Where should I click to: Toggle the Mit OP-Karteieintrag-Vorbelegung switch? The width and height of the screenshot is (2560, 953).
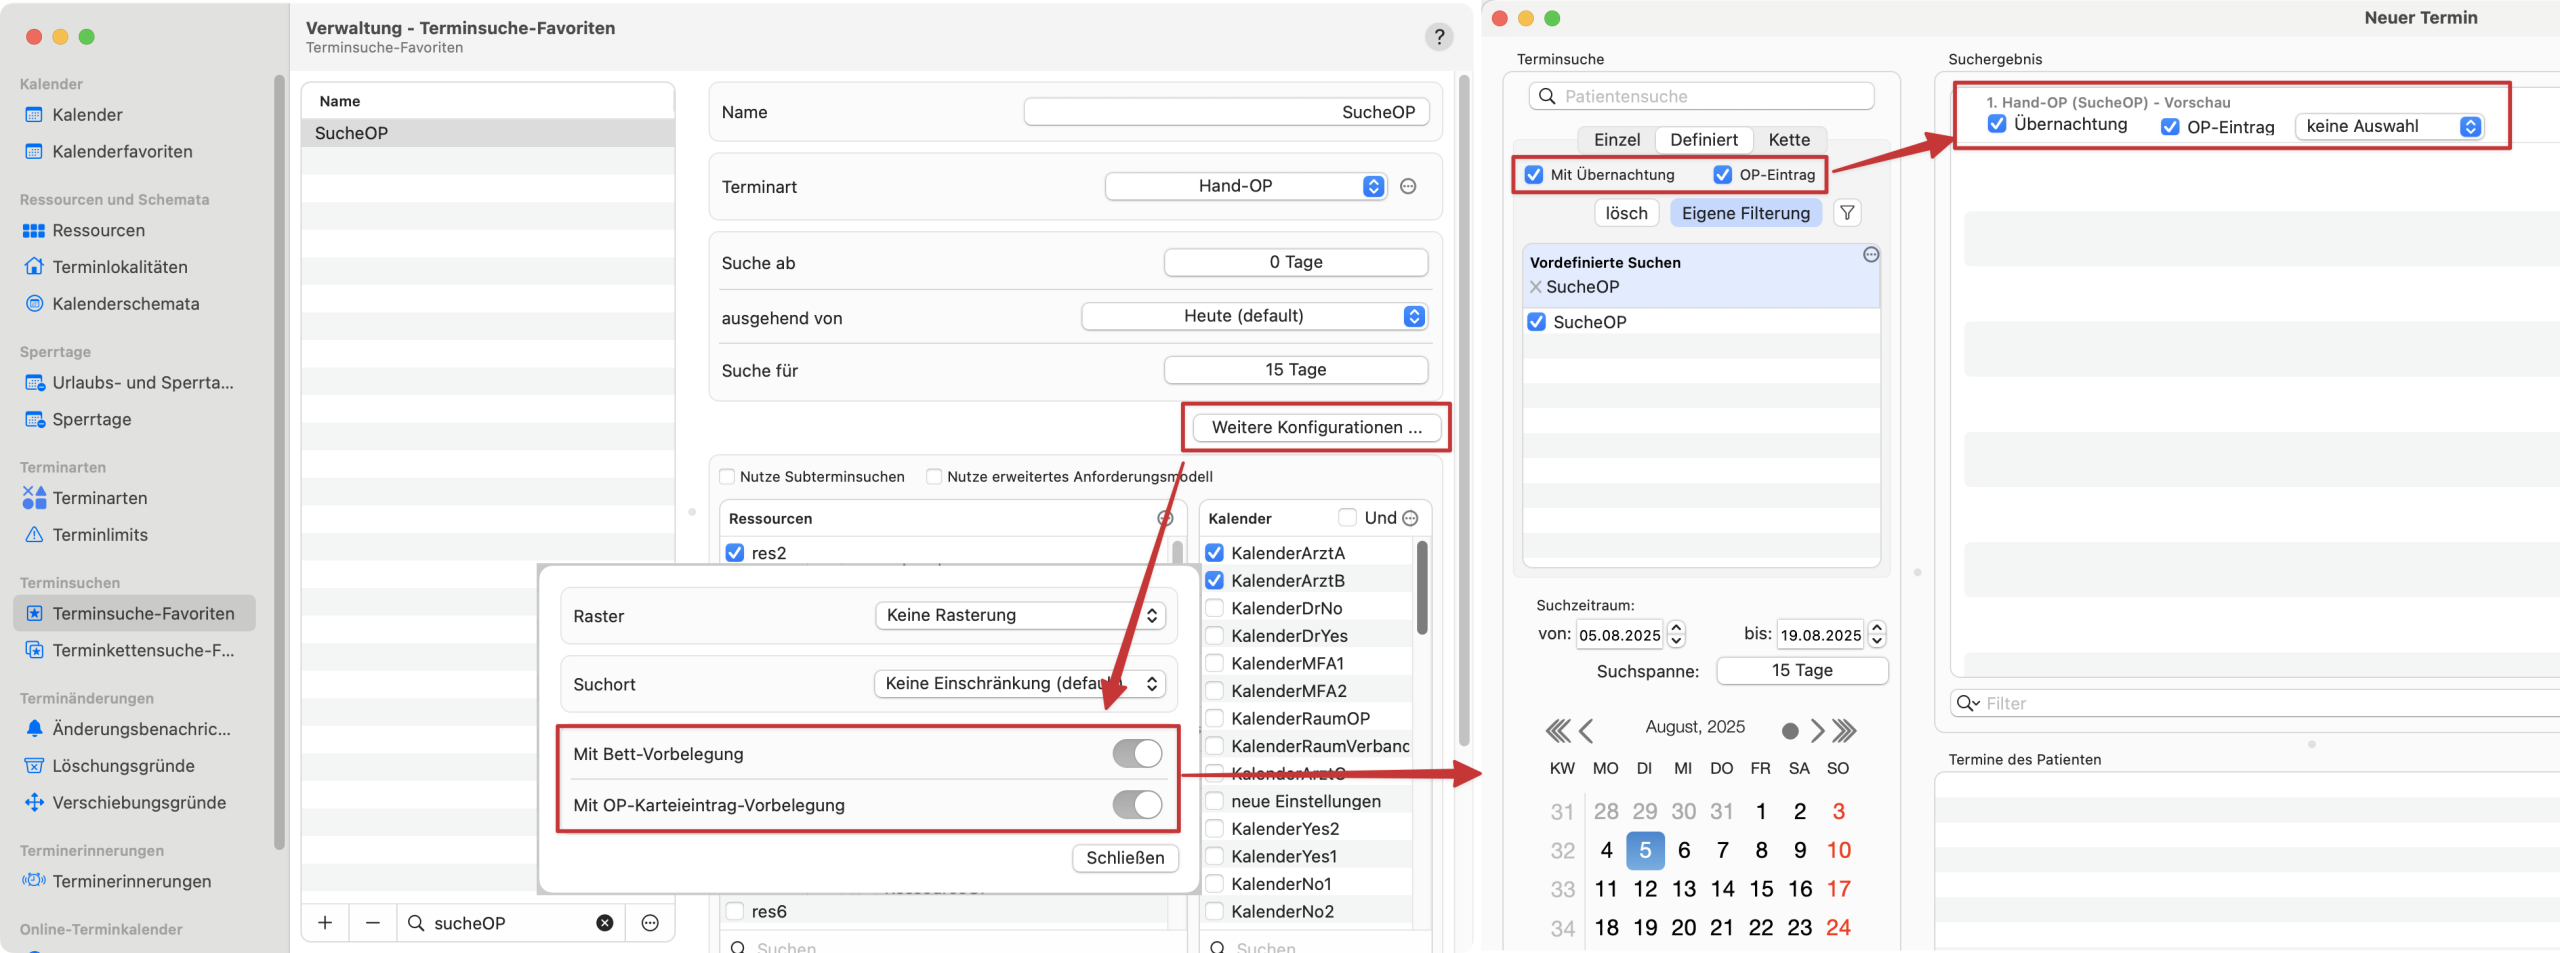(x=1137, y=805)
